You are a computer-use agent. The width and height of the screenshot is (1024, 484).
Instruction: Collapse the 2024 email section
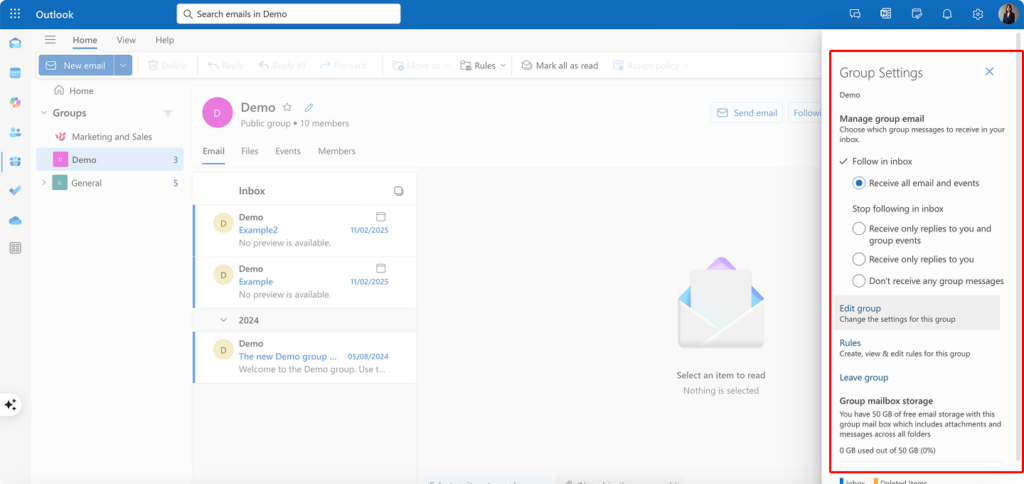pos(224,320)
